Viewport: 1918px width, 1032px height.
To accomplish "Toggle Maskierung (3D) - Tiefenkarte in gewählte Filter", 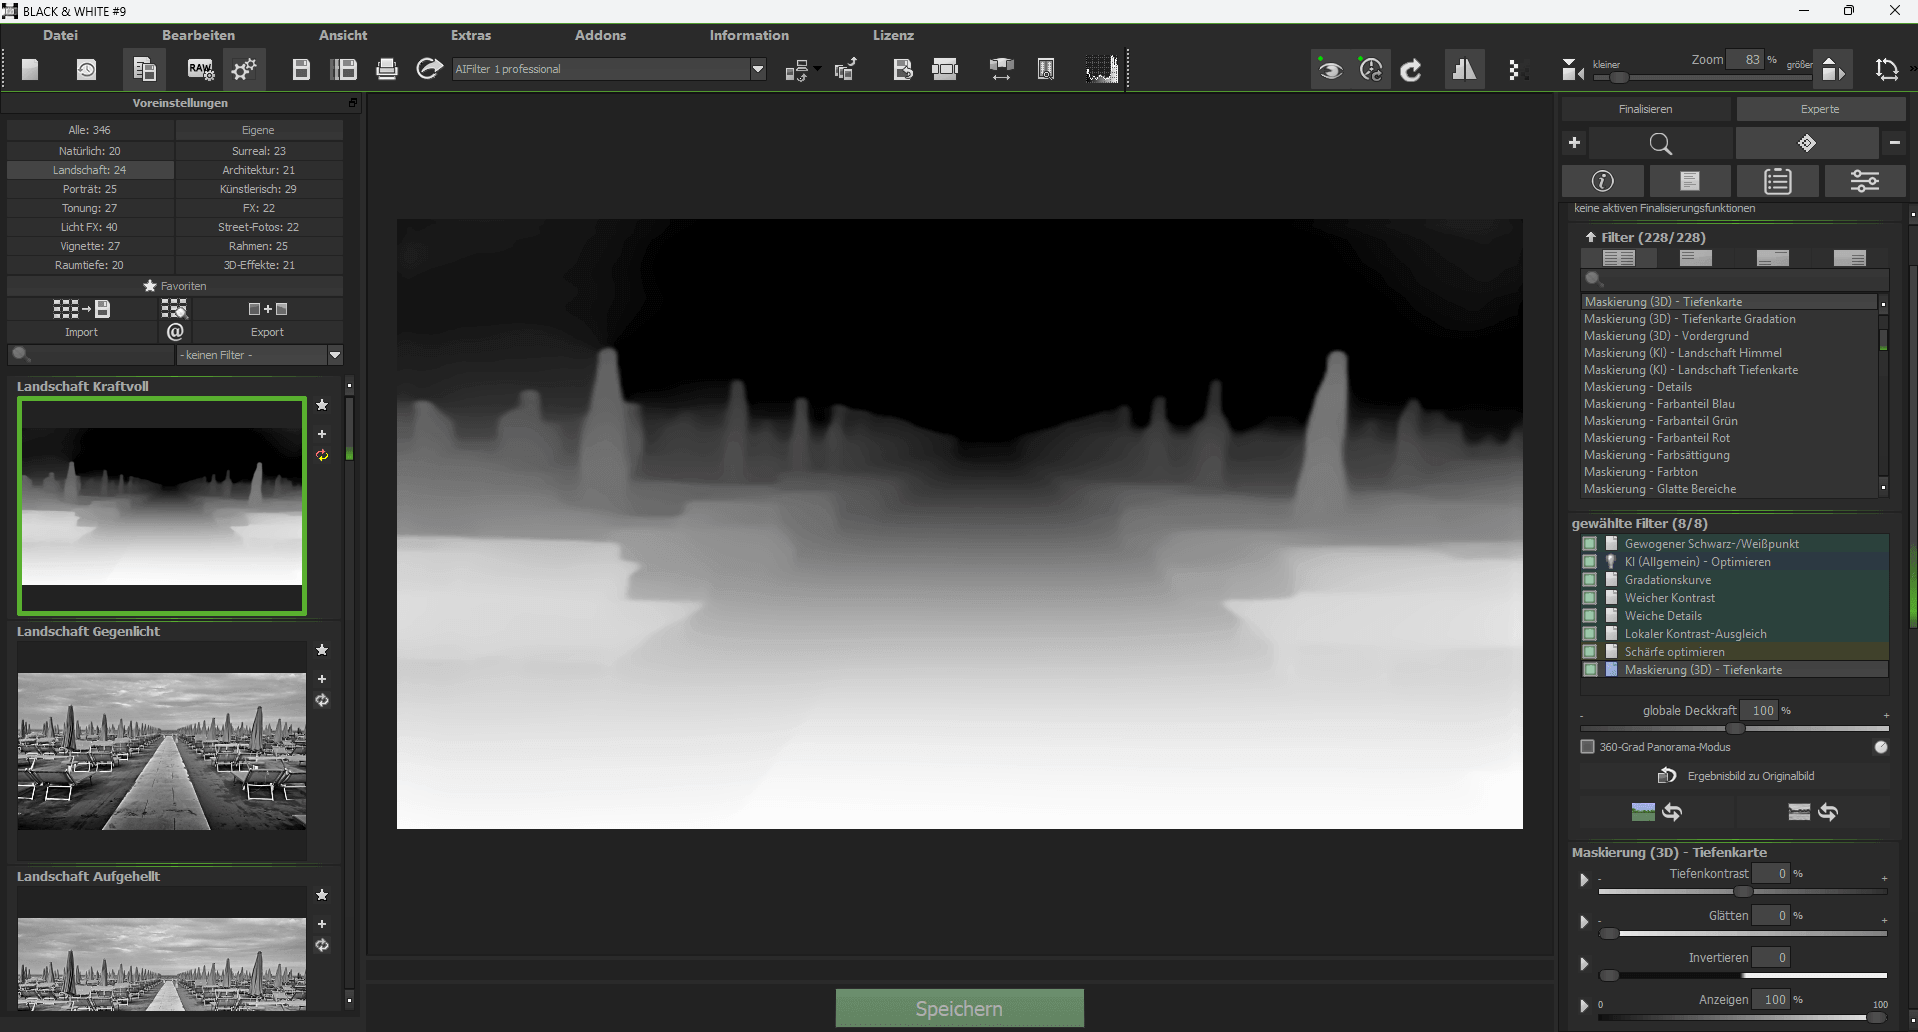I will tap(1589, 670).
